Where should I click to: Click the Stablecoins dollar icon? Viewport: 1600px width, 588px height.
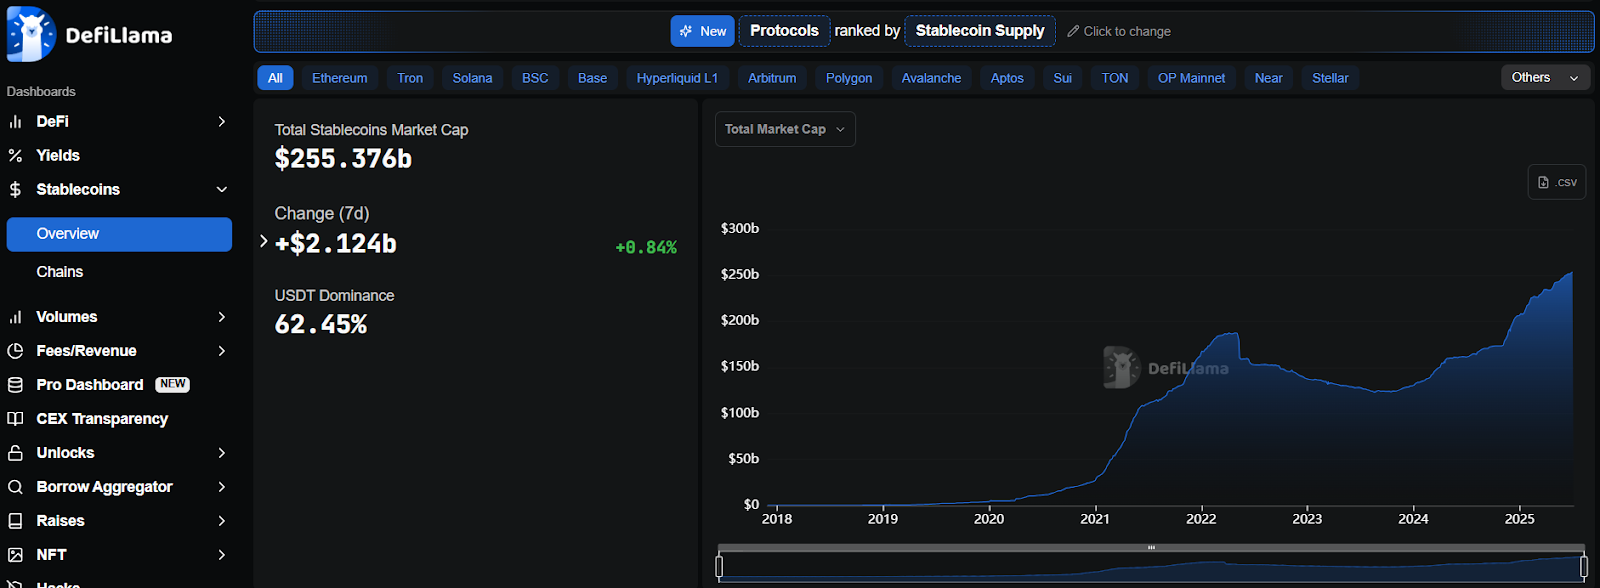coord(15,190)
